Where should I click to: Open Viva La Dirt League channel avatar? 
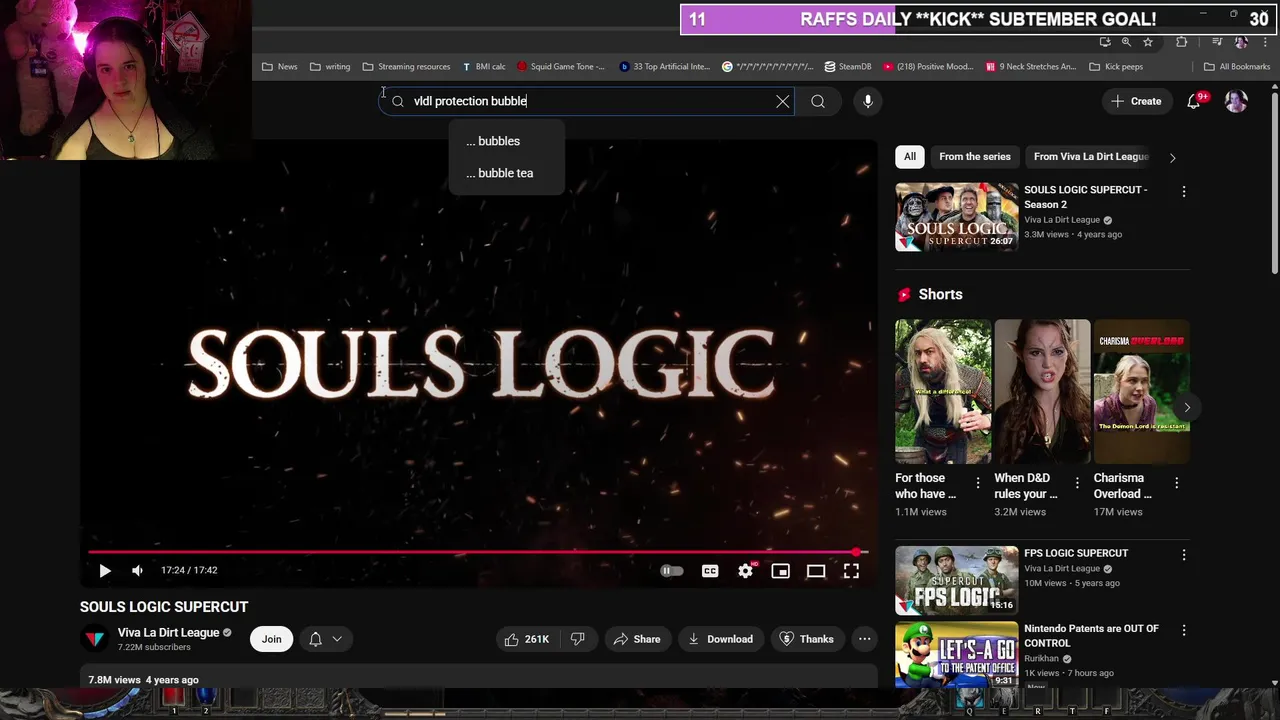pyautogui.click(x=95, y=639)
